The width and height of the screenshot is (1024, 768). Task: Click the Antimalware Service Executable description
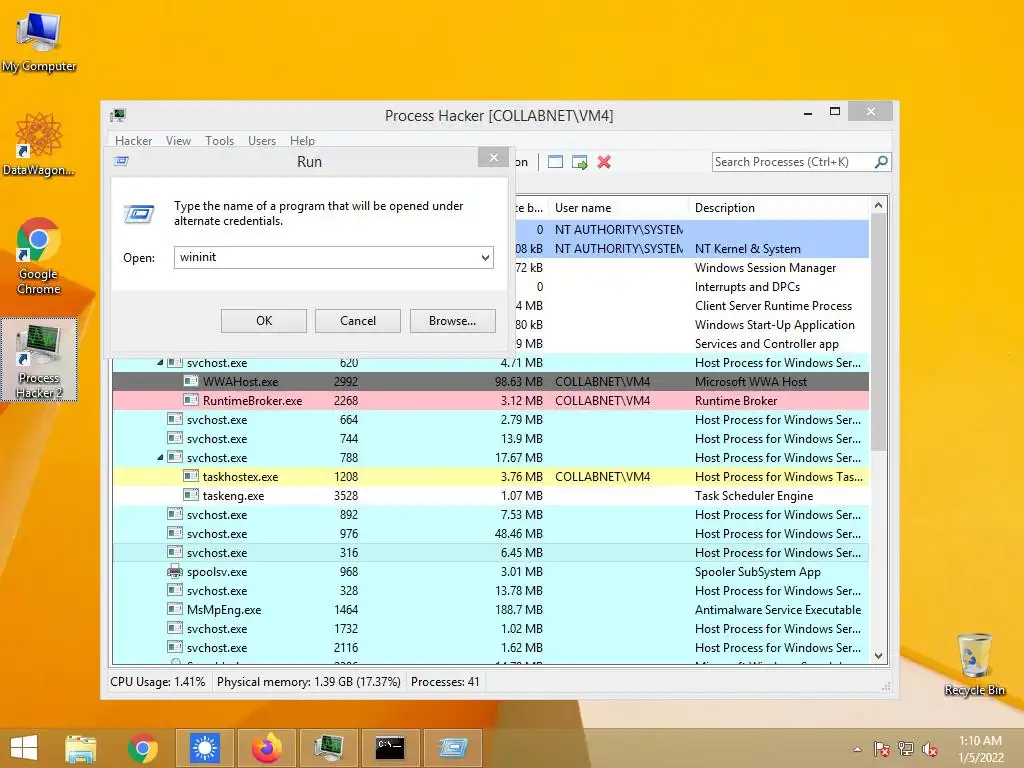tap(778, 609)
